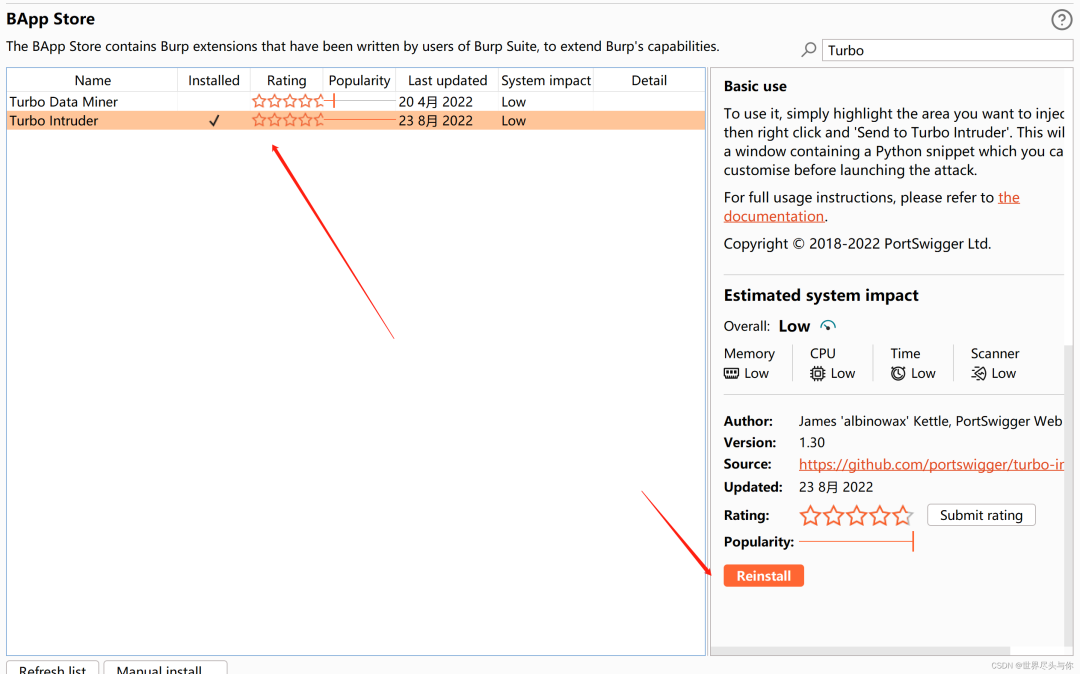Click the Memory impact icon

tap(731, 373)
